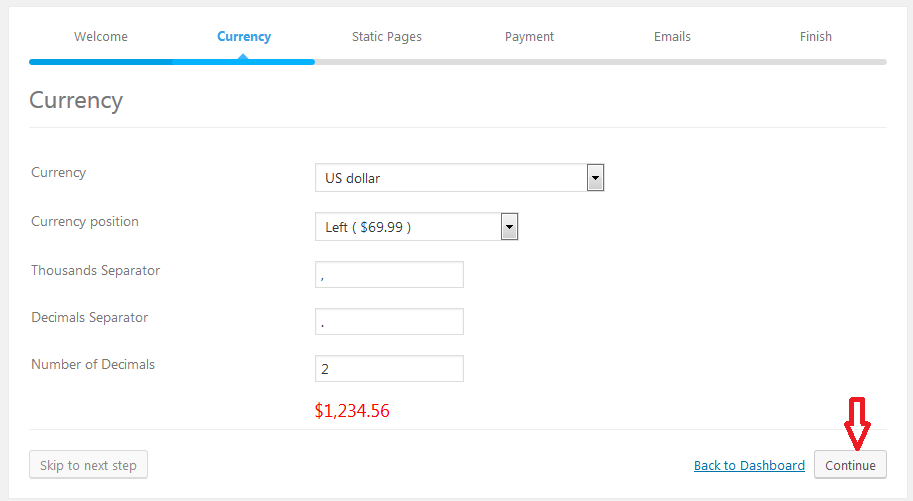This screenshot has height=501, width=913.
Task: Click into the Decimals Separator field
Action: (x=389, y=322)
